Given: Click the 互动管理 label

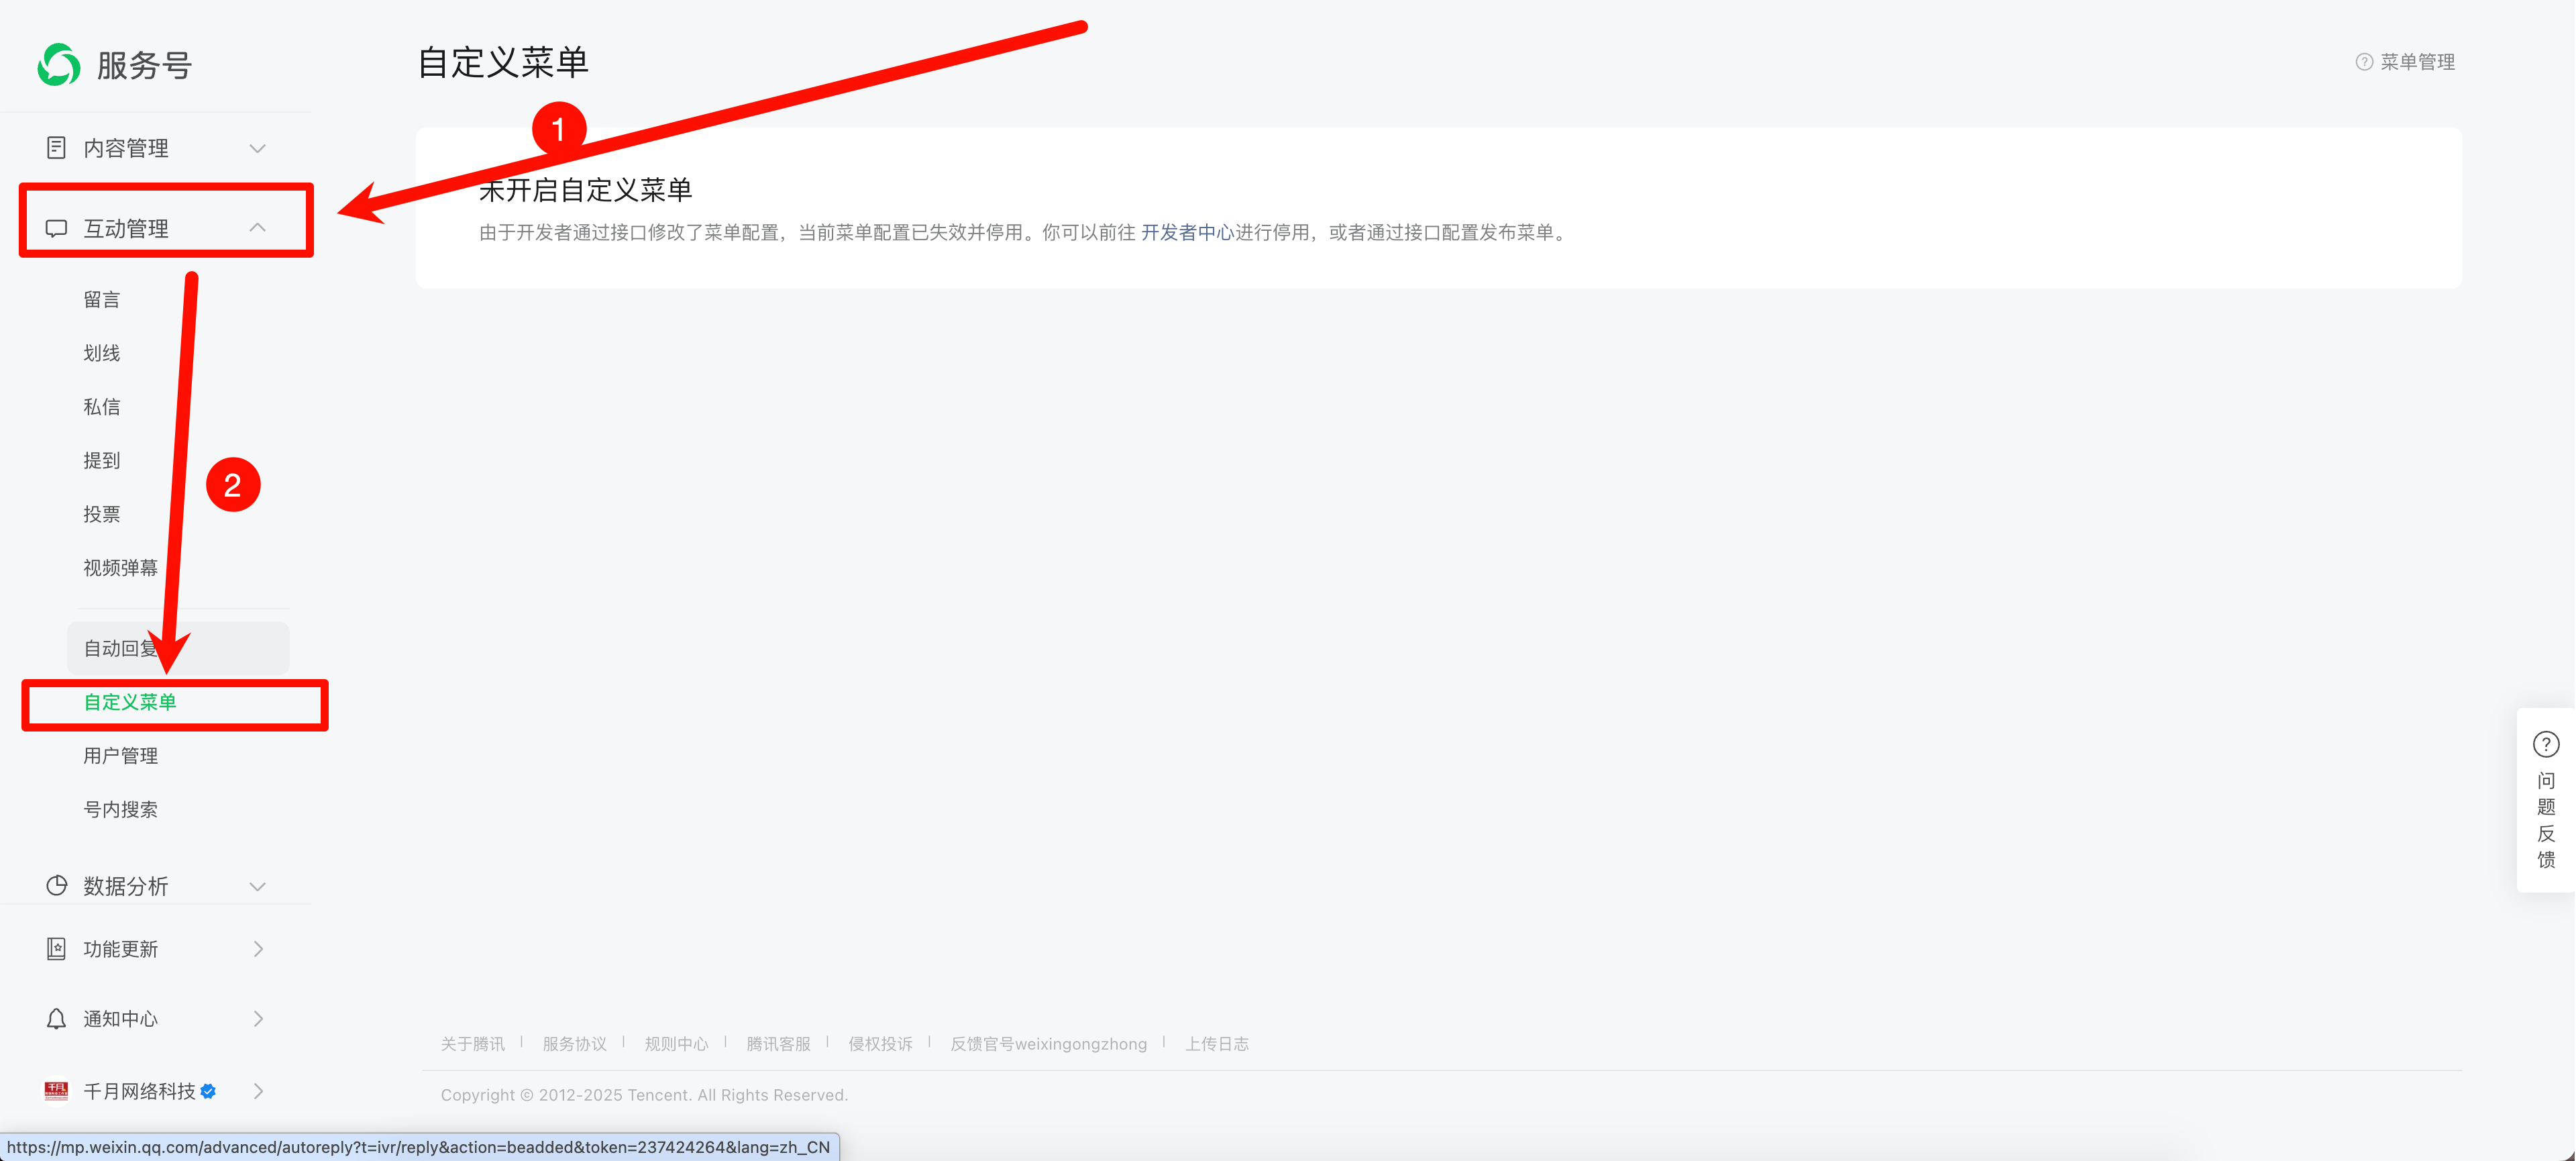Looking at the screenshot, I should 126,229.
